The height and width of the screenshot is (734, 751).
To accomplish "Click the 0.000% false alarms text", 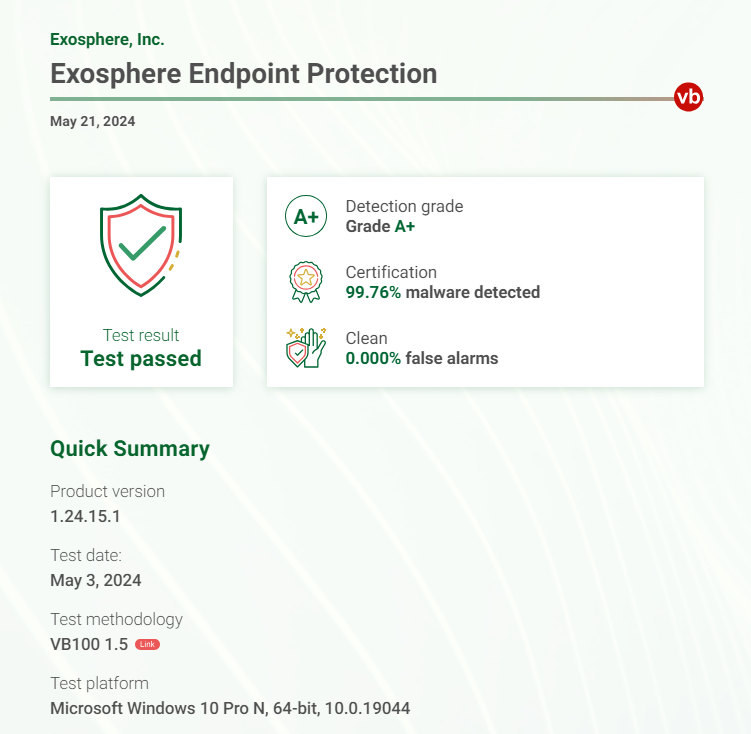I will click(x=422, y=358).
